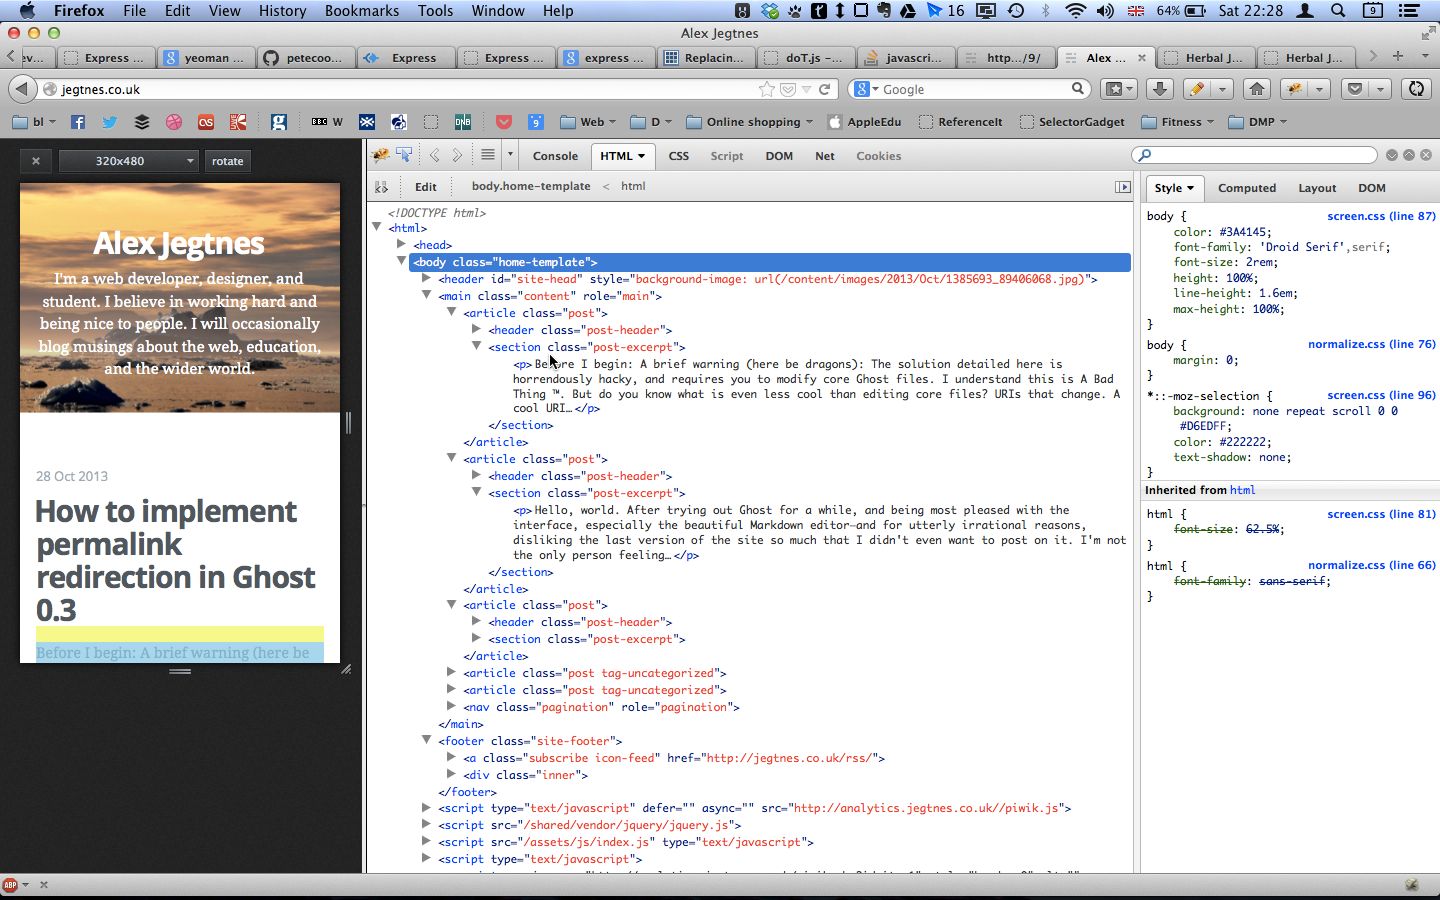Screen dimensions: 1440x900
Task: Switch to the Cookies panel tab
Action: tap(879, 156)
